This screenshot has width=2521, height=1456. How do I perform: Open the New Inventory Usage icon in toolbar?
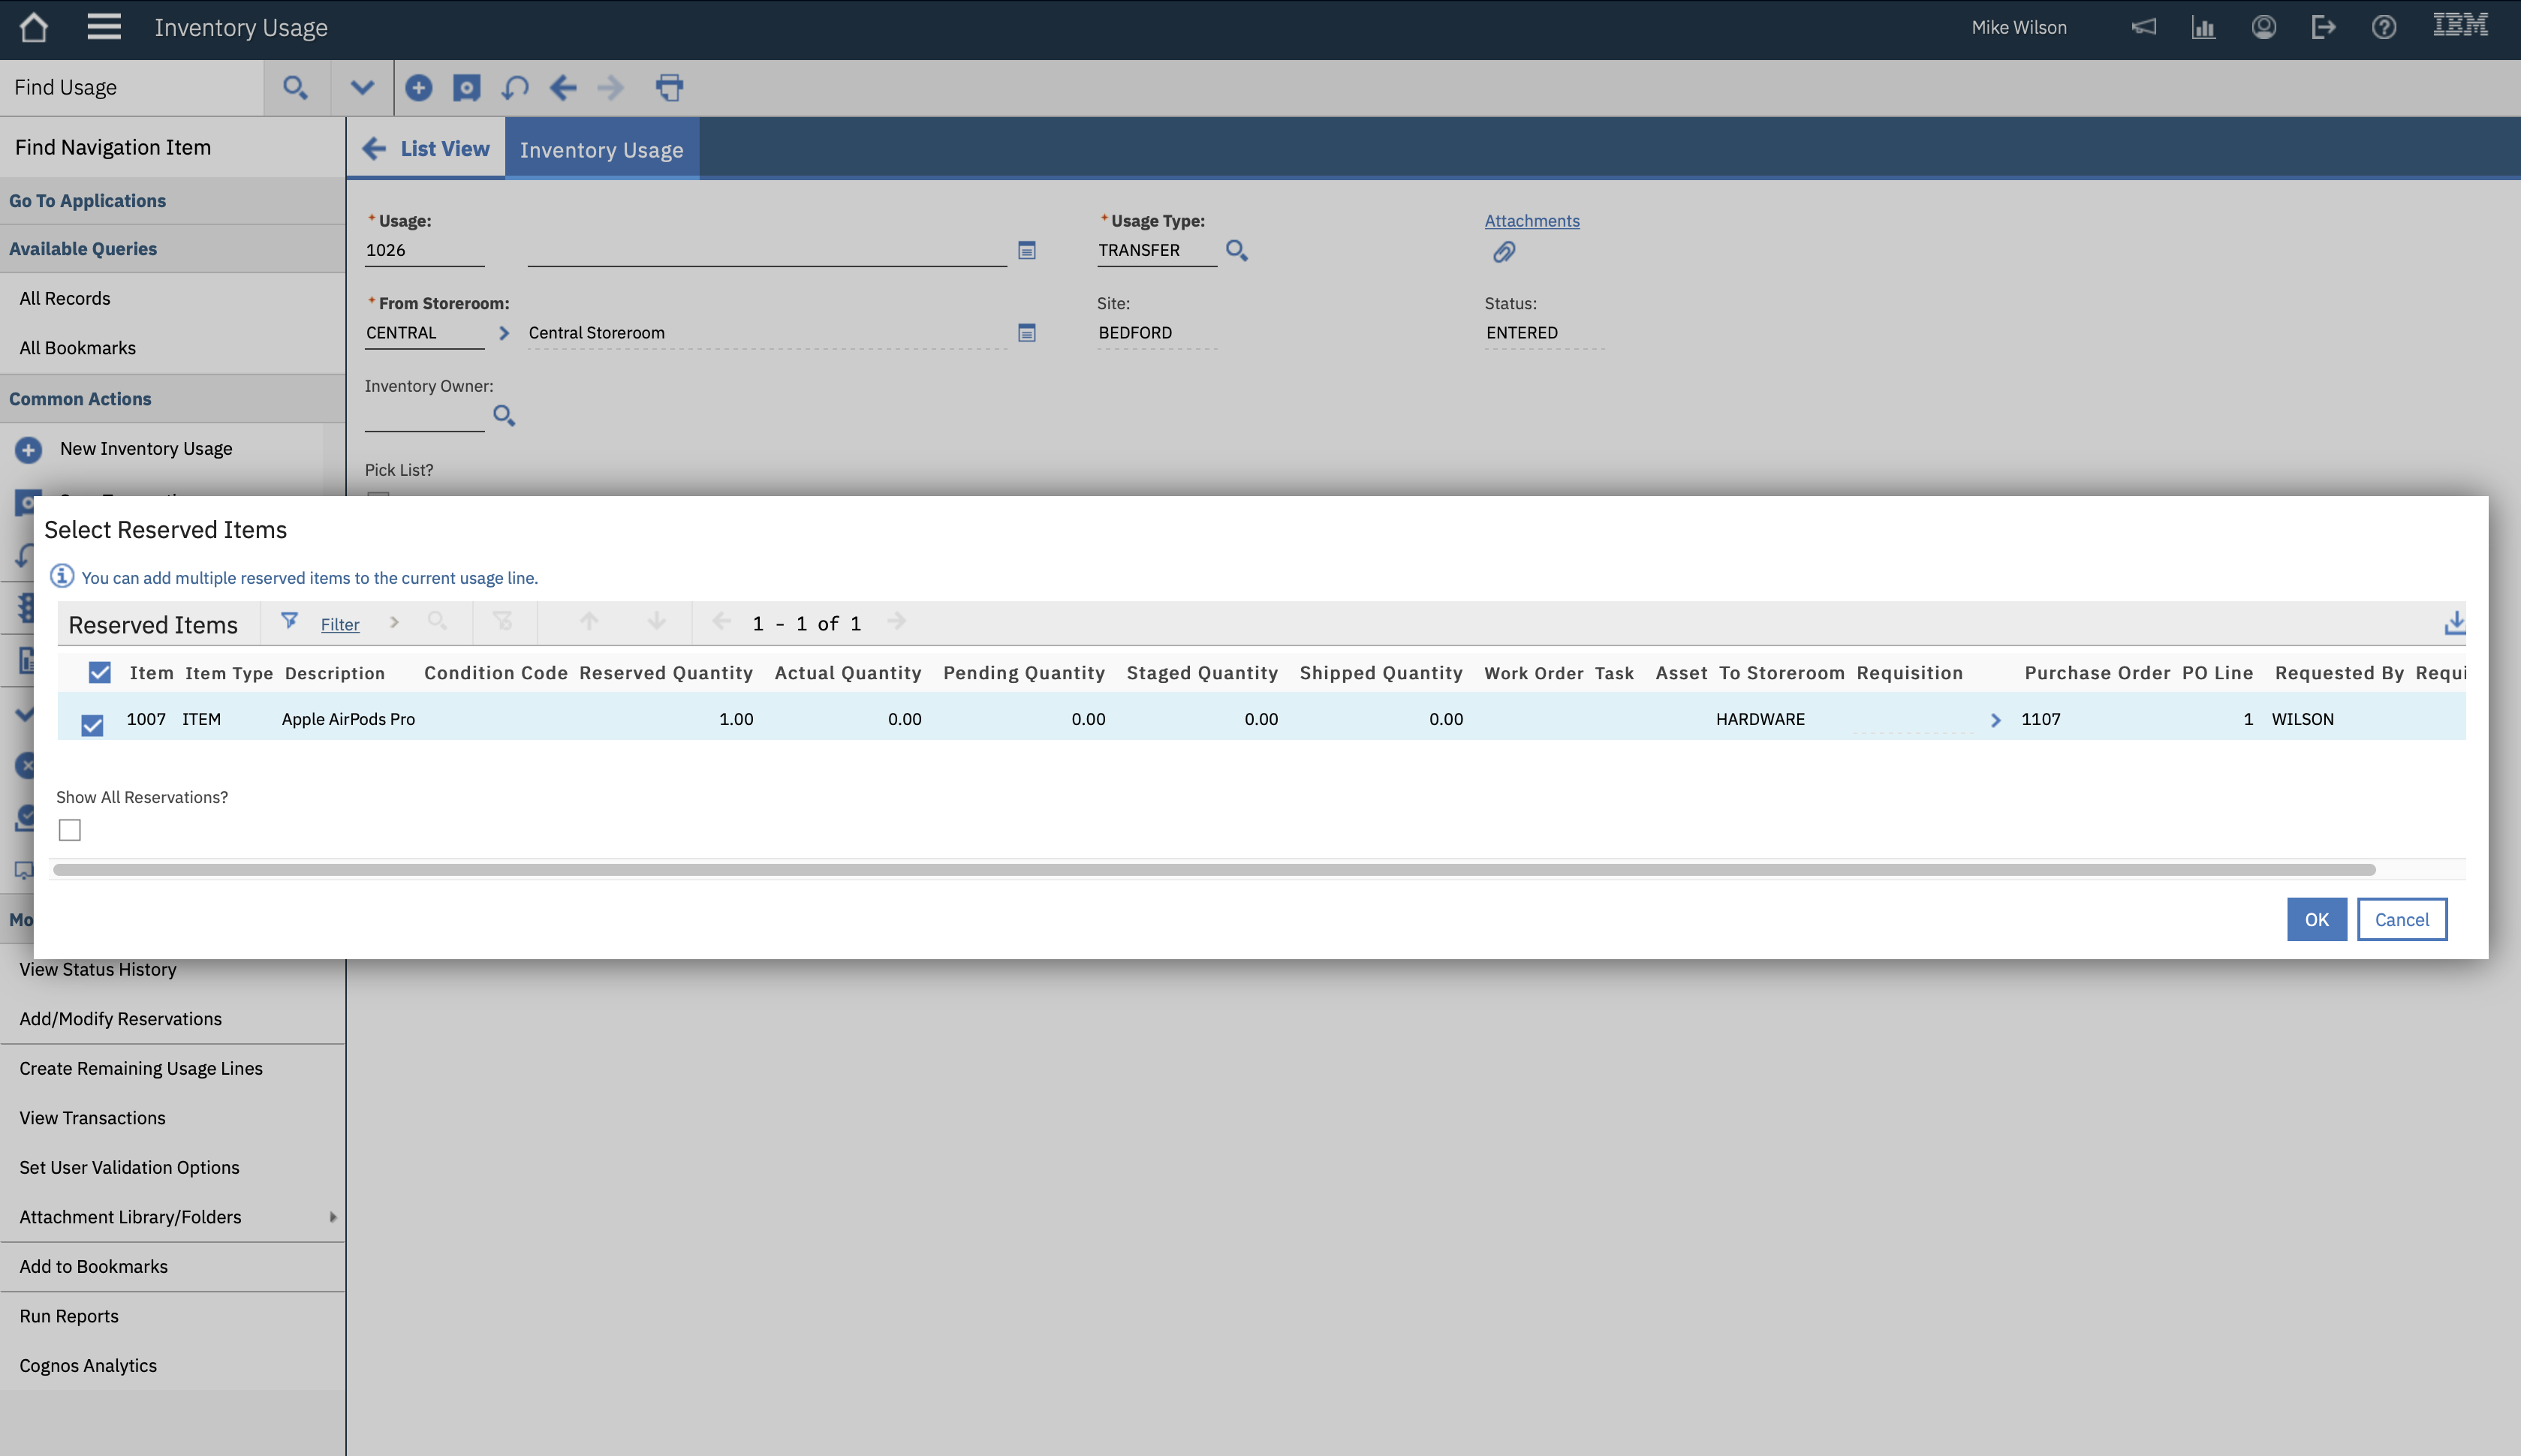419,87
